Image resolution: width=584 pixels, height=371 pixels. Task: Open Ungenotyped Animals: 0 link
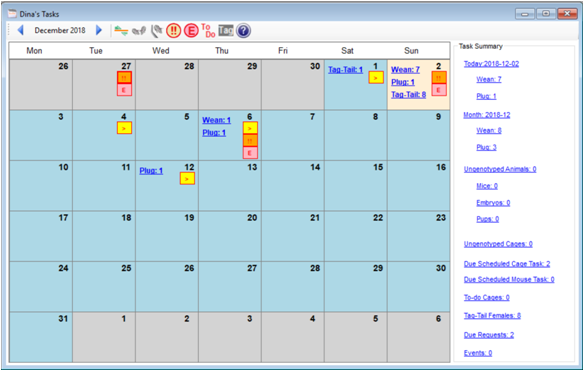pyautogui.click(x=500, y=169)
